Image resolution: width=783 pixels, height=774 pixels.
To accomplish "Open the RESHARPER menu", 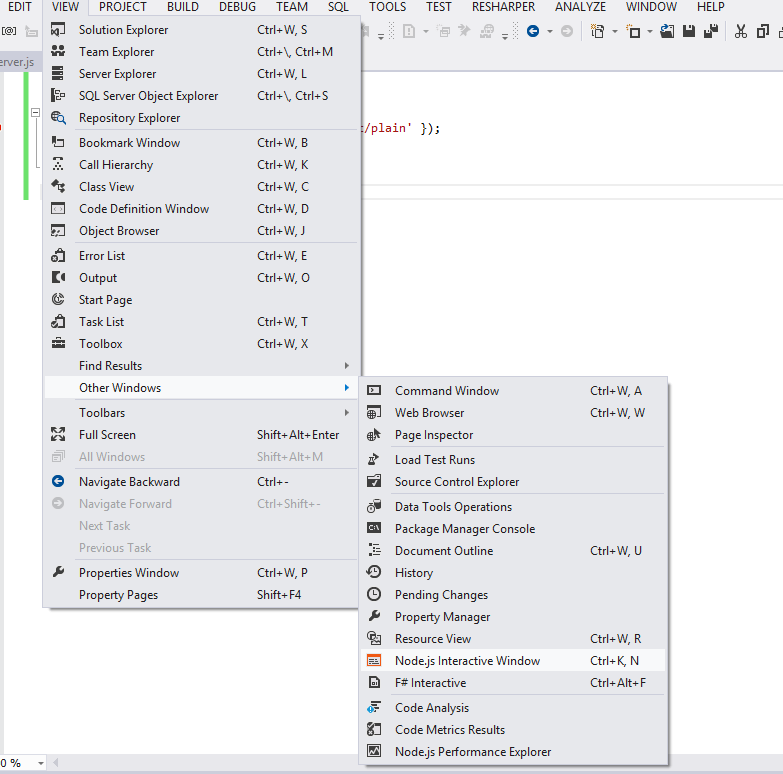I will point(505,7).
